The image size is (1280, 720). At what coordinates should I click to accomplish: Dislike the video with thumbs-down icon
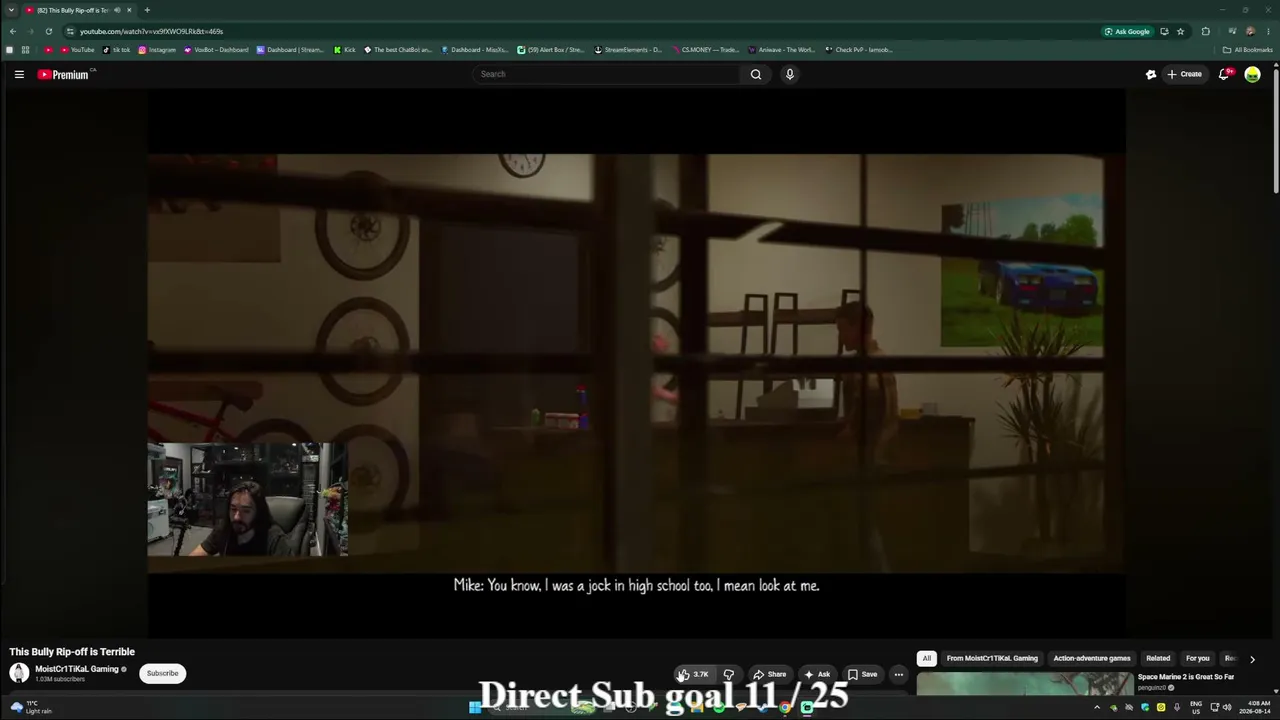(x=729, y=674)
